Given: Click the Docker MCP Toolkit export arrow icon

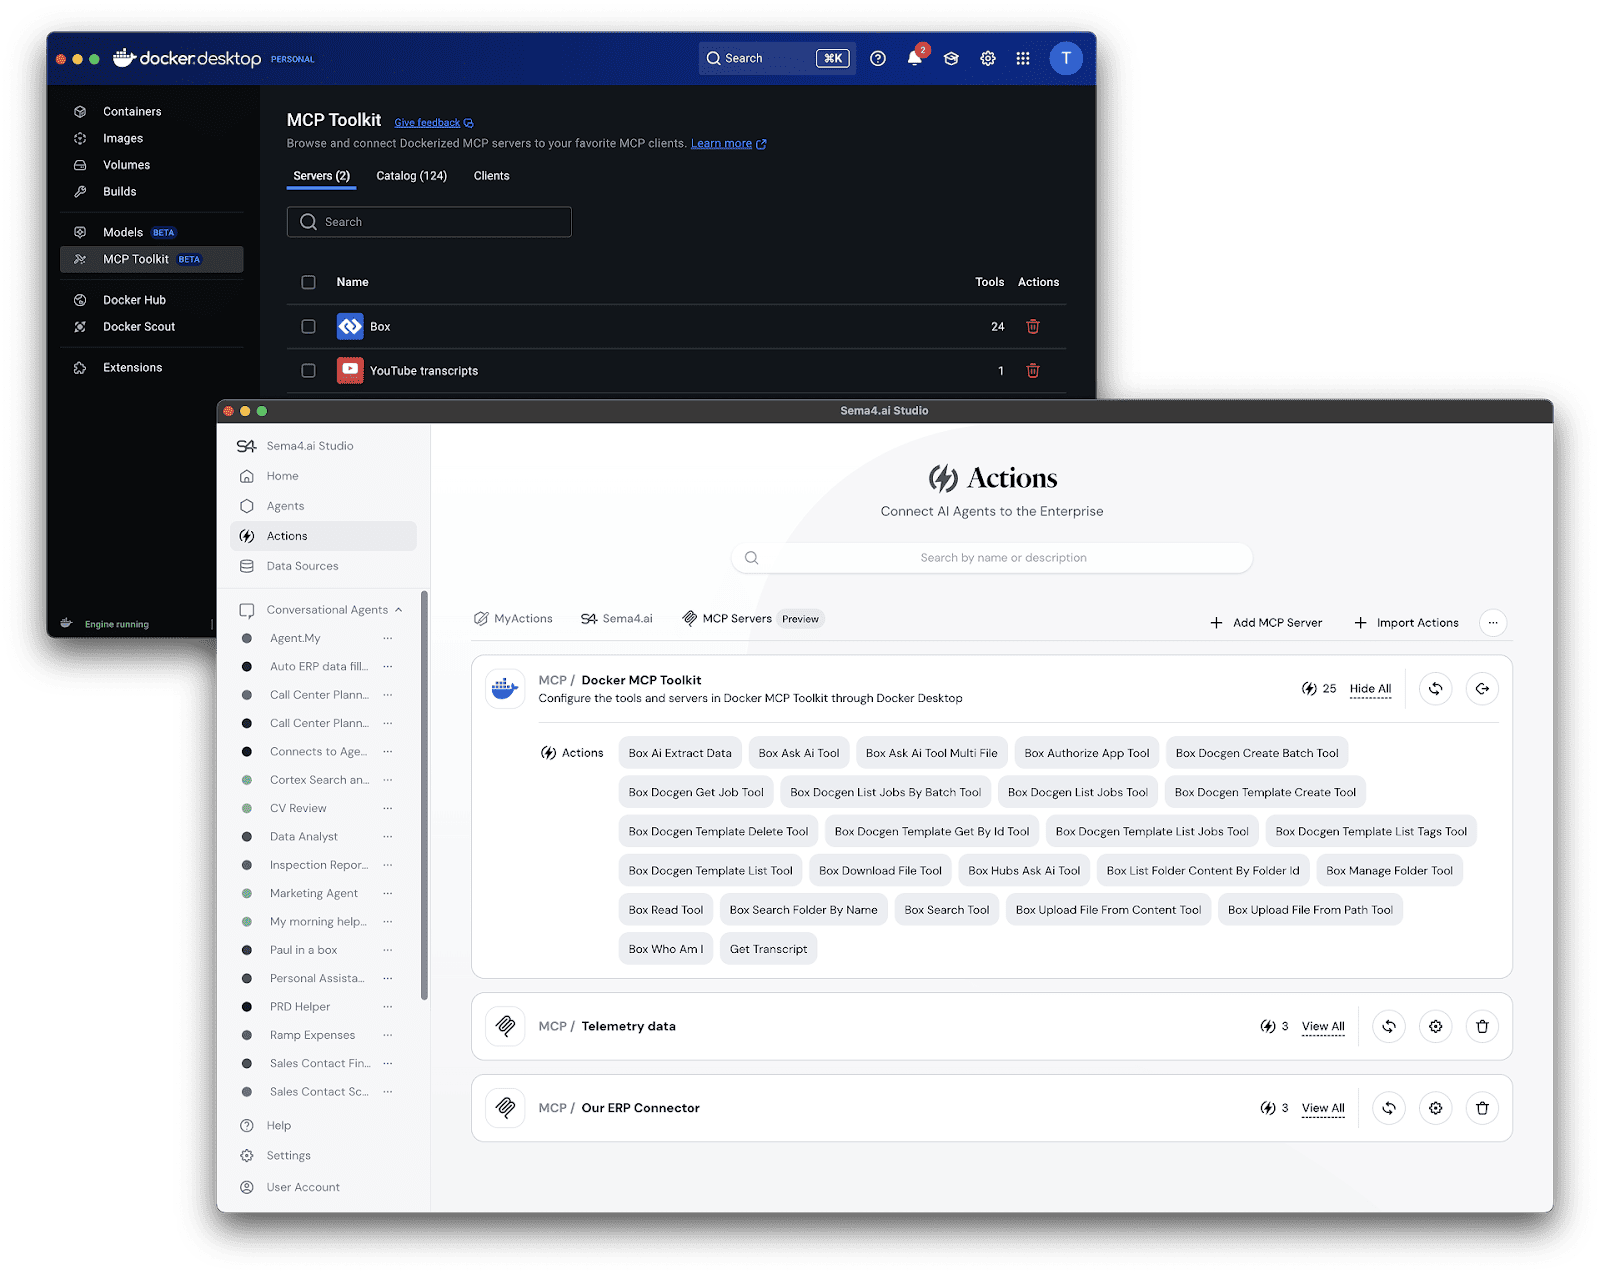Looking at the screenshot, I should [x=1482, y=688].
